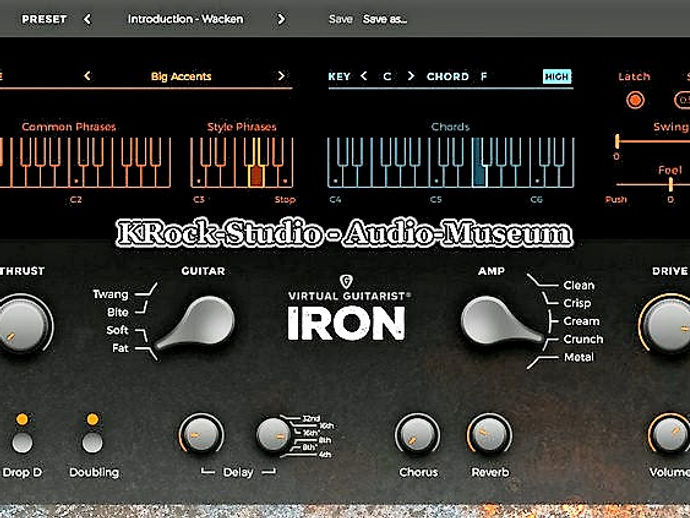Select previous style before Big Accents
This screenshot has width=690, height=518.
(x=87, y=76)
